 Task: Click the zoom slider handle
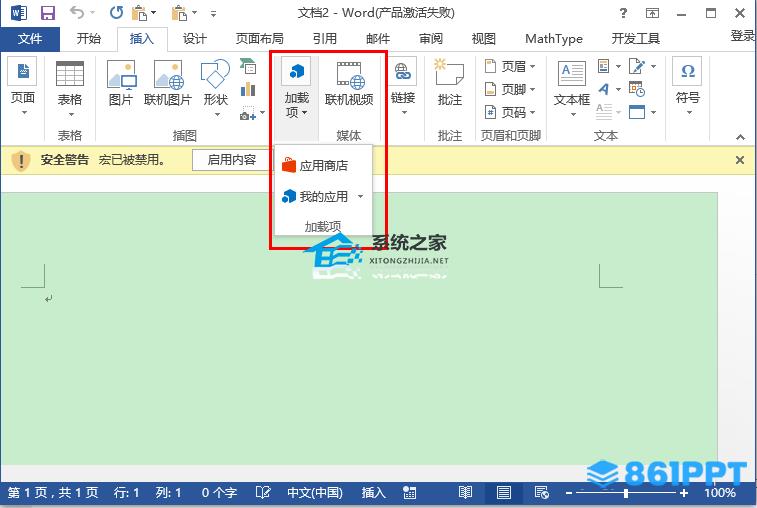[x=626, y=493]
